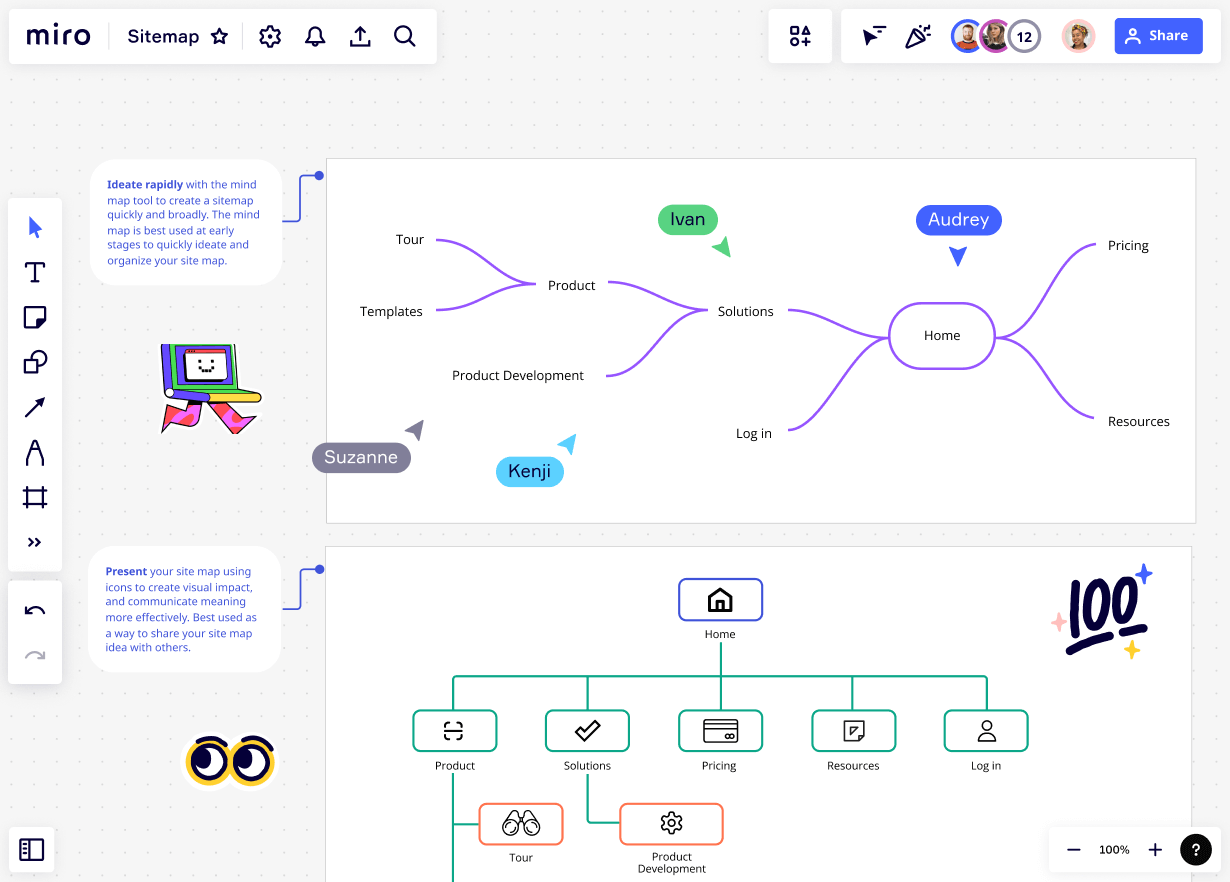Image resolution: width=1230 pixels, height=882 pixels.
Task: Open help with the question mark button
Action: (x=1196, y=849)
